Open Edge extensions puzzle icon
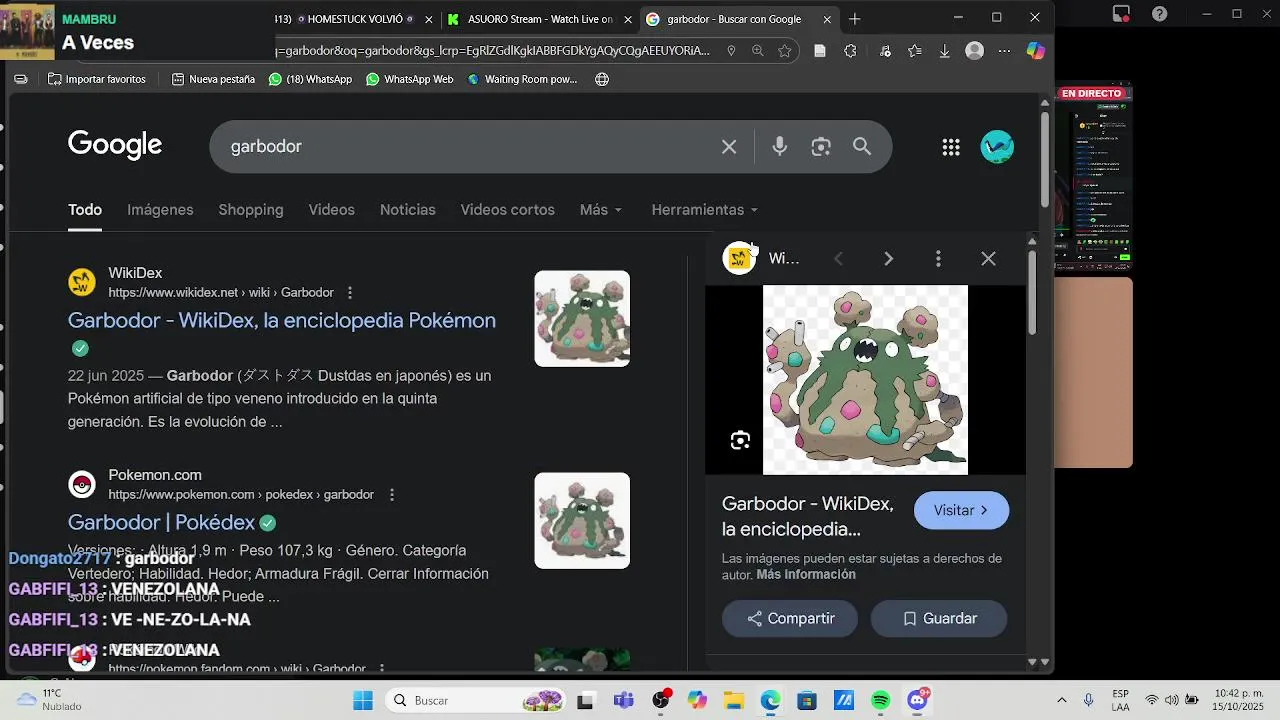The width and height of the screenshot is (1280, 720). tap(850, 51)
